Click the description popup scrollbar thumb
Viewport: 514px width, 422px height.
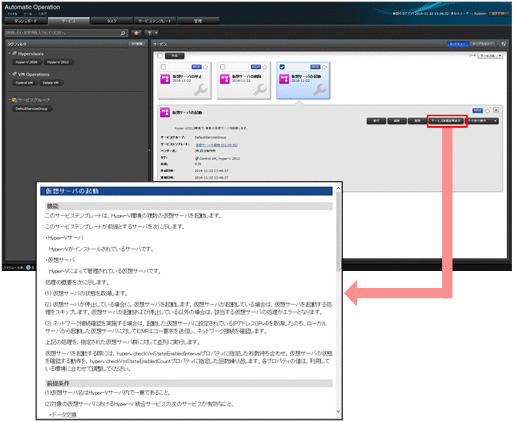tap(338, 231)
